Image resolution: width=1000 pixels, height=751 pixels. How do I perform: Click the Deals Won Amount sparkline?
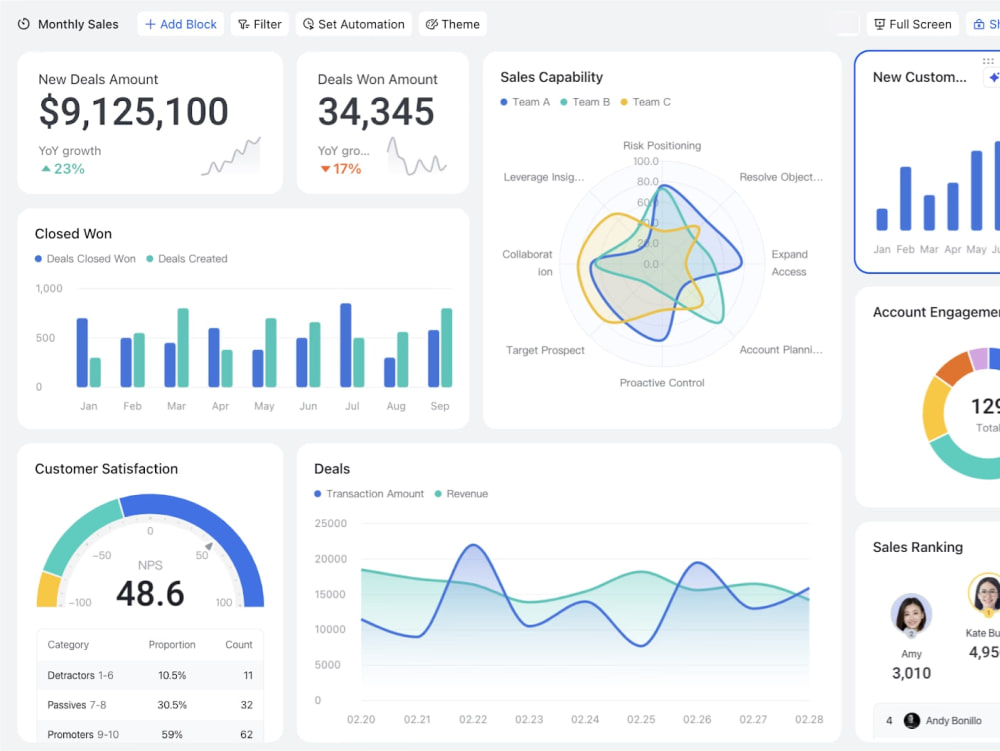pos(416,156)
